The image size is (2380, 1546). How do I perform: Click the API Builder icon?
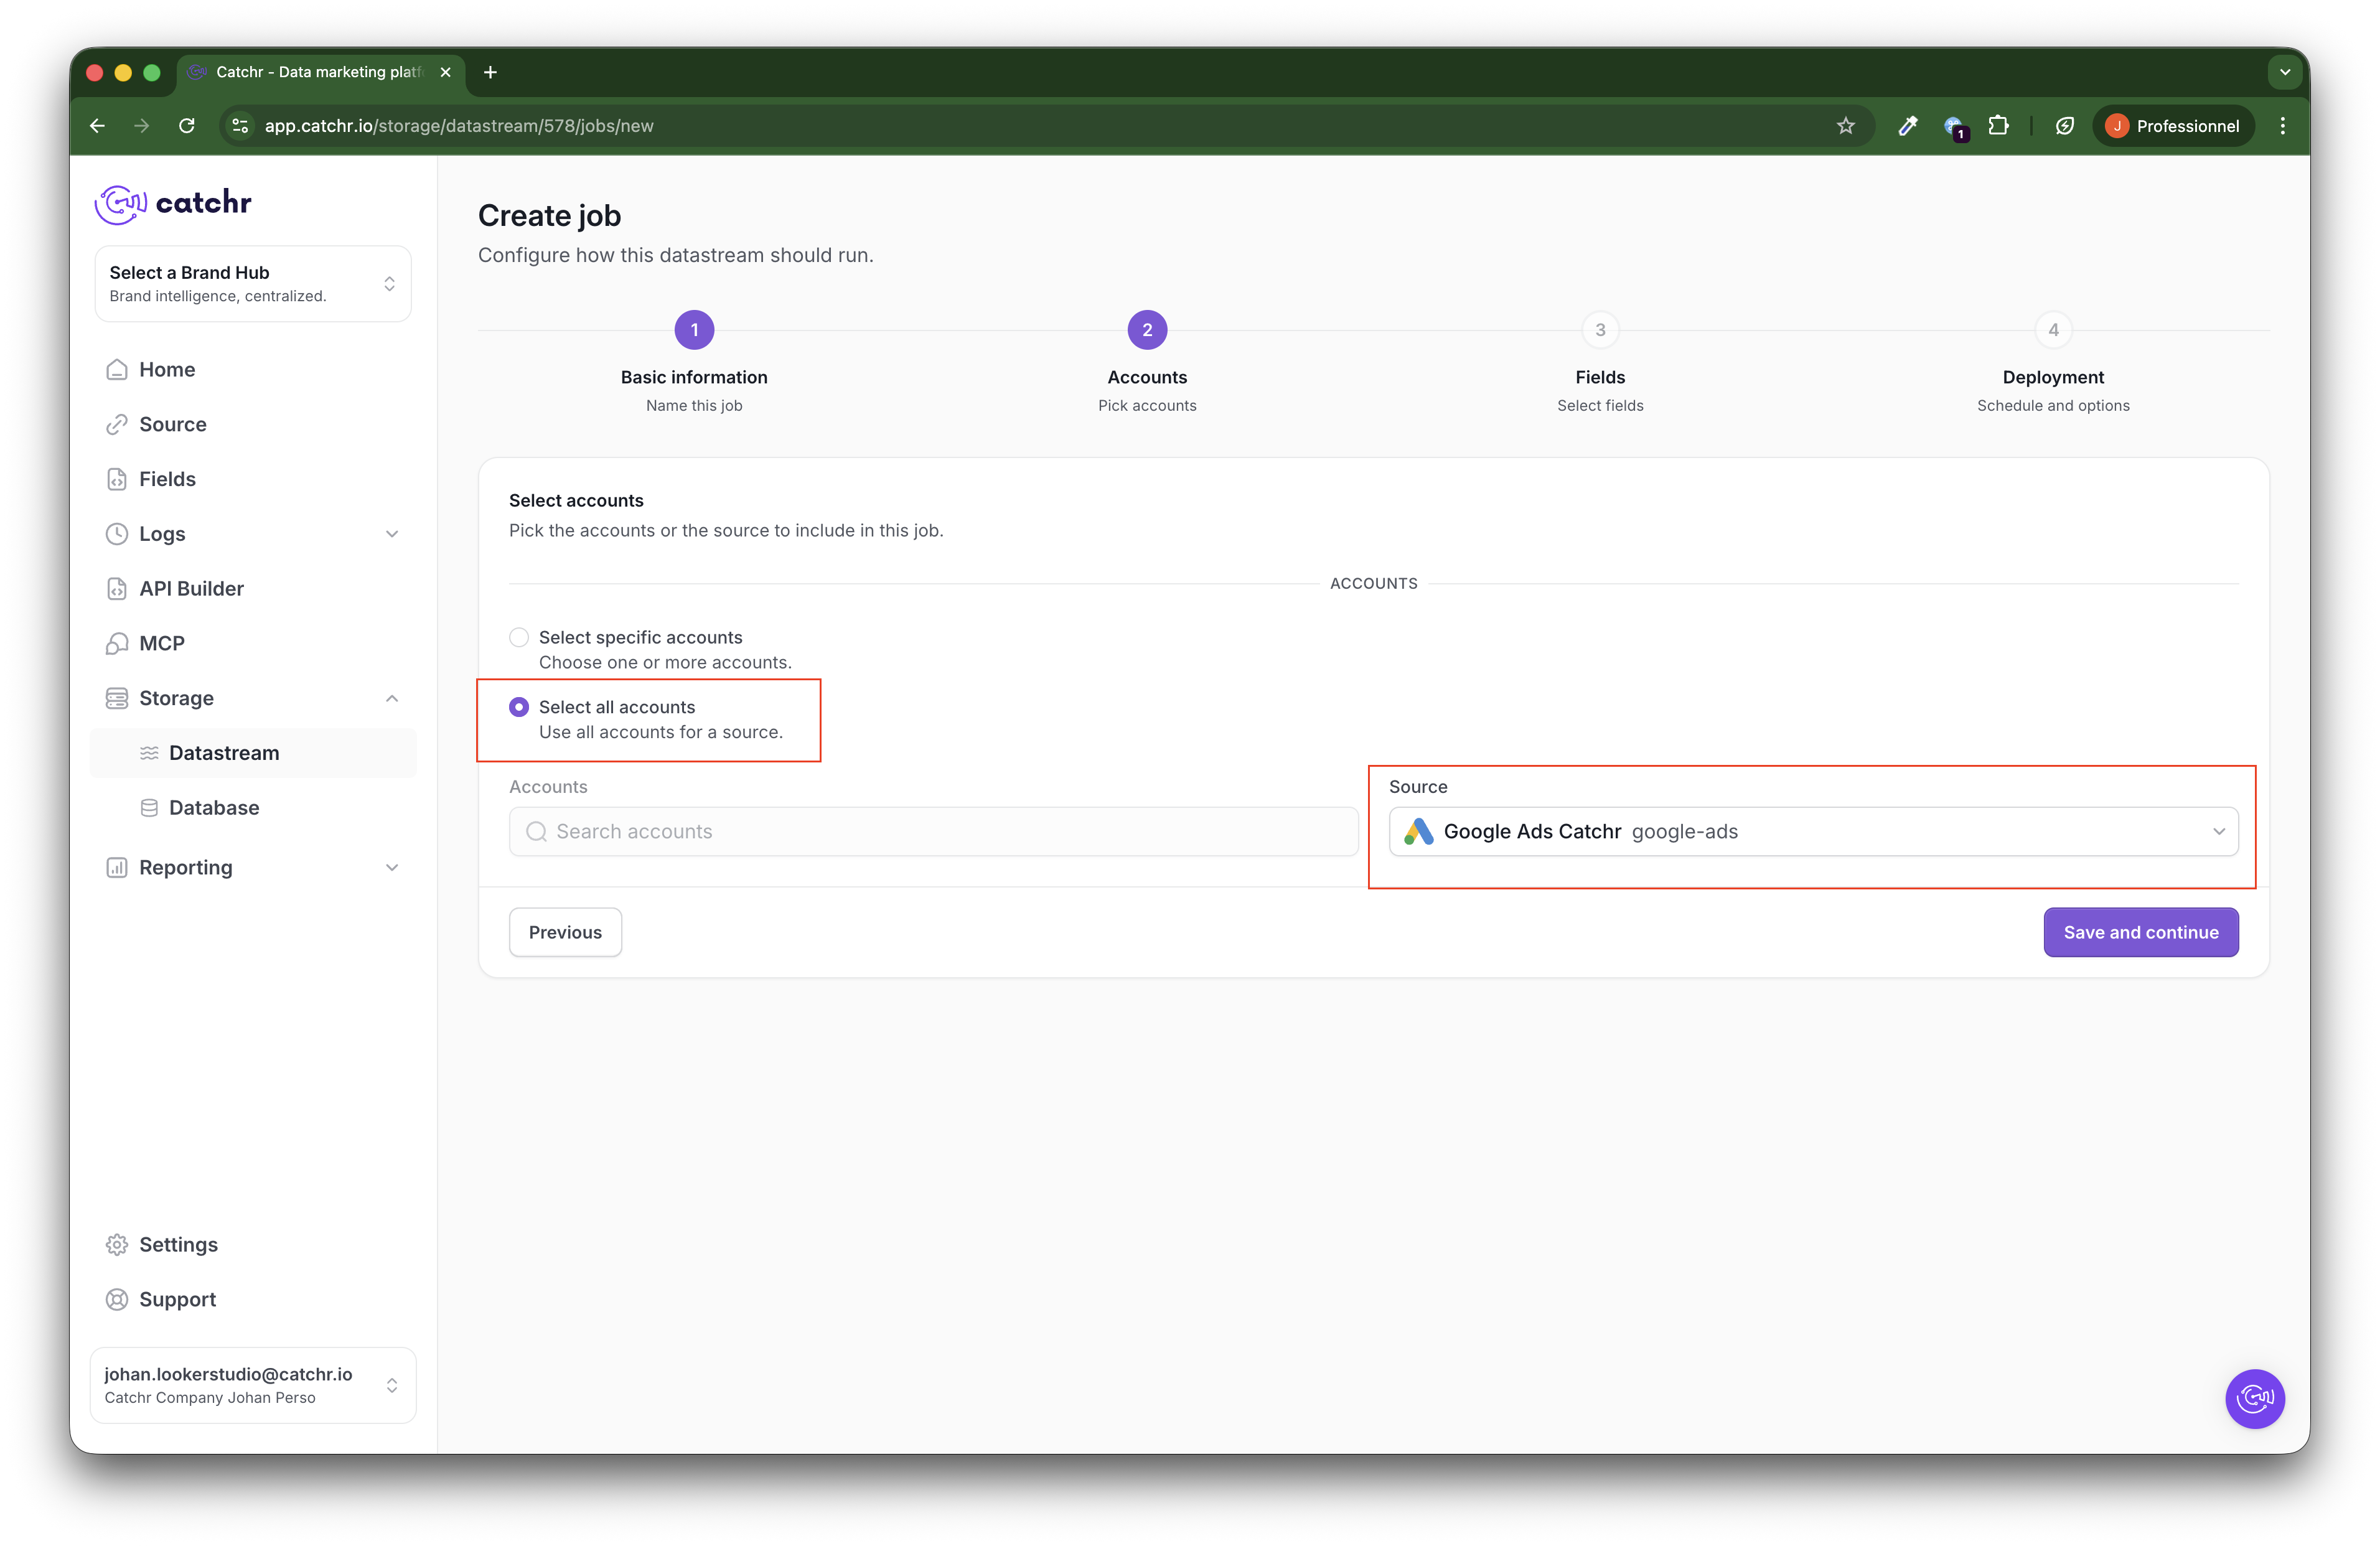[x=117, y=588]
